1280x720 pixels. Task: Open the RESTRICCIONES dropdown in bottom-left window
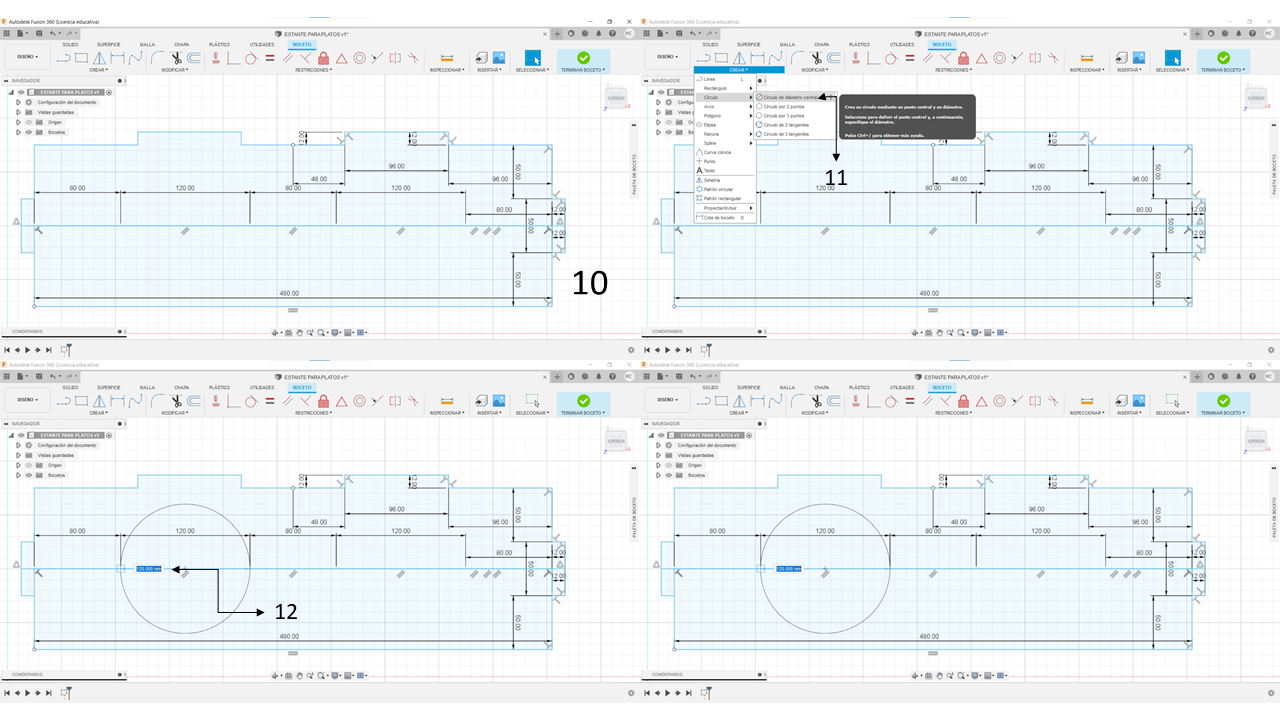click(x=314, y=413)
